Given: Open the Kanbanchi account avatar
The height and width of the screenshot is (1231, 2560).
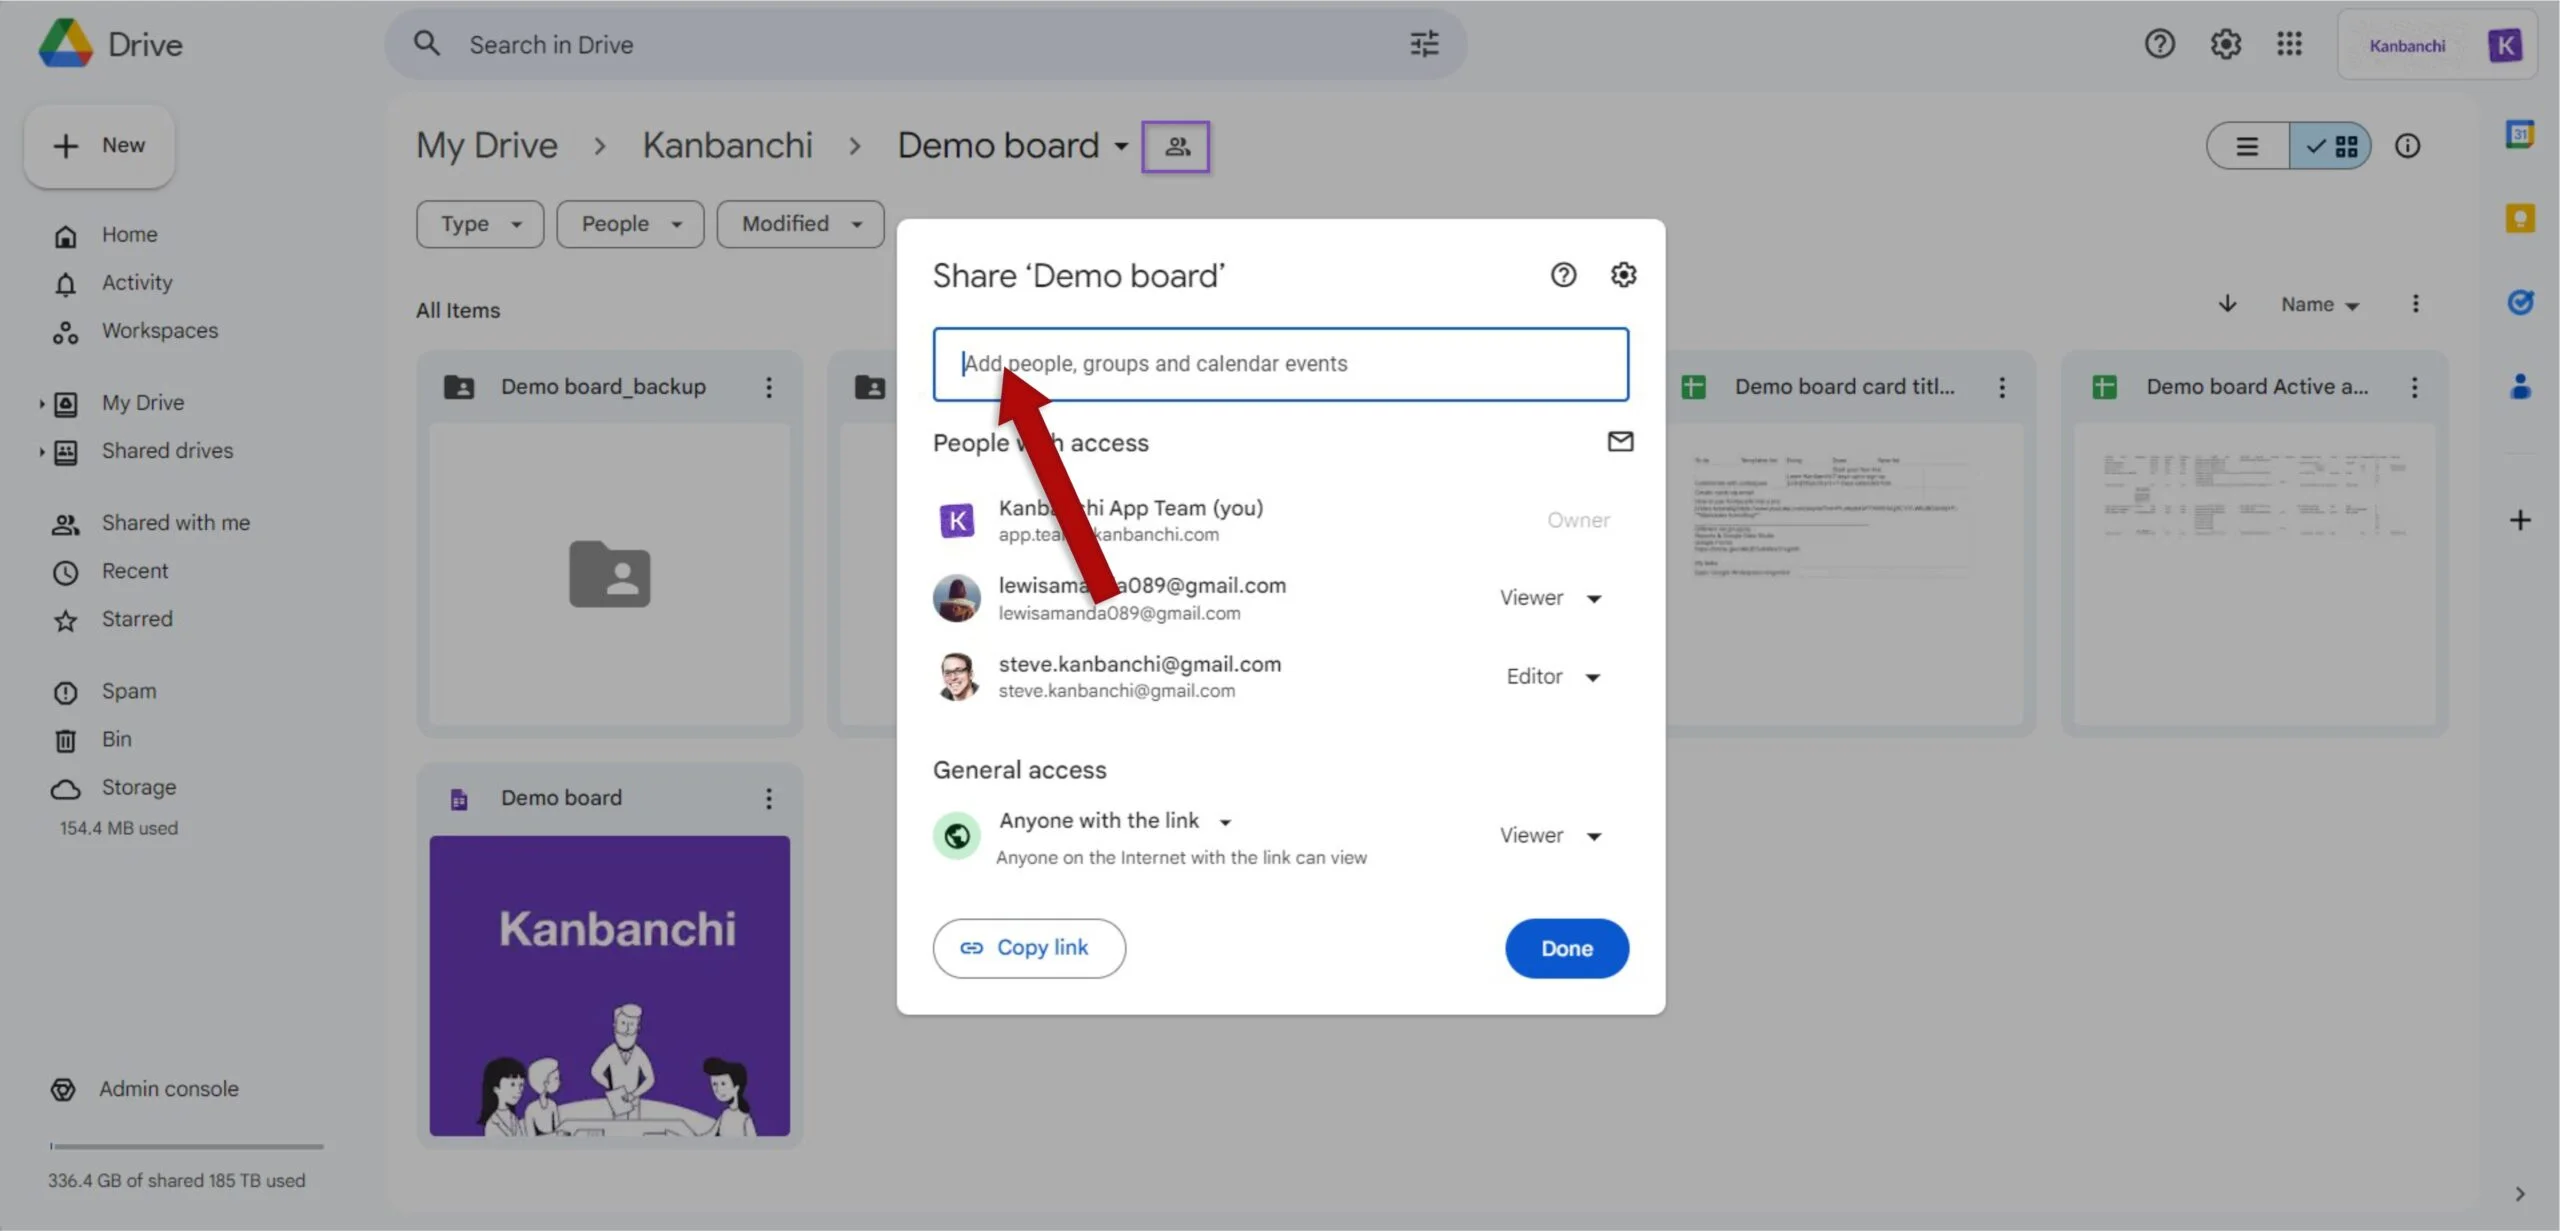Looking at the screenshot, I should 2504,45.
